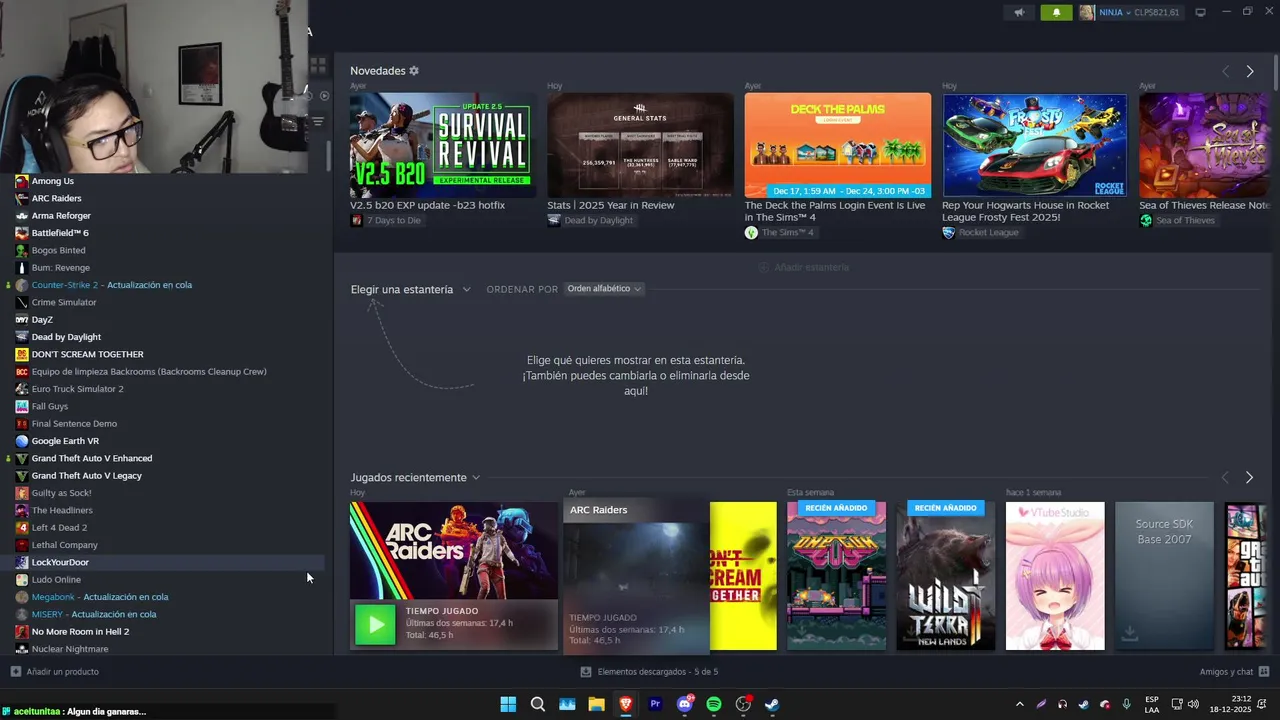Show previous recently played games
Viewport: 1280px width, 720px height.
(1225, 477)
